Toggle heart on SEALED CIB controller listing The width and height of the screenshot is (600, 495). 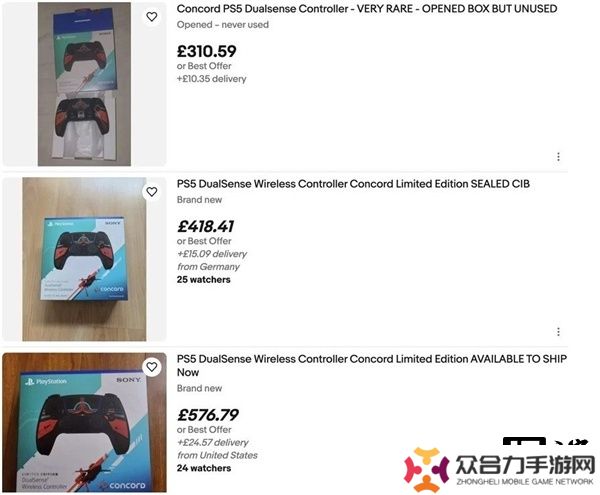pos(152,192)
